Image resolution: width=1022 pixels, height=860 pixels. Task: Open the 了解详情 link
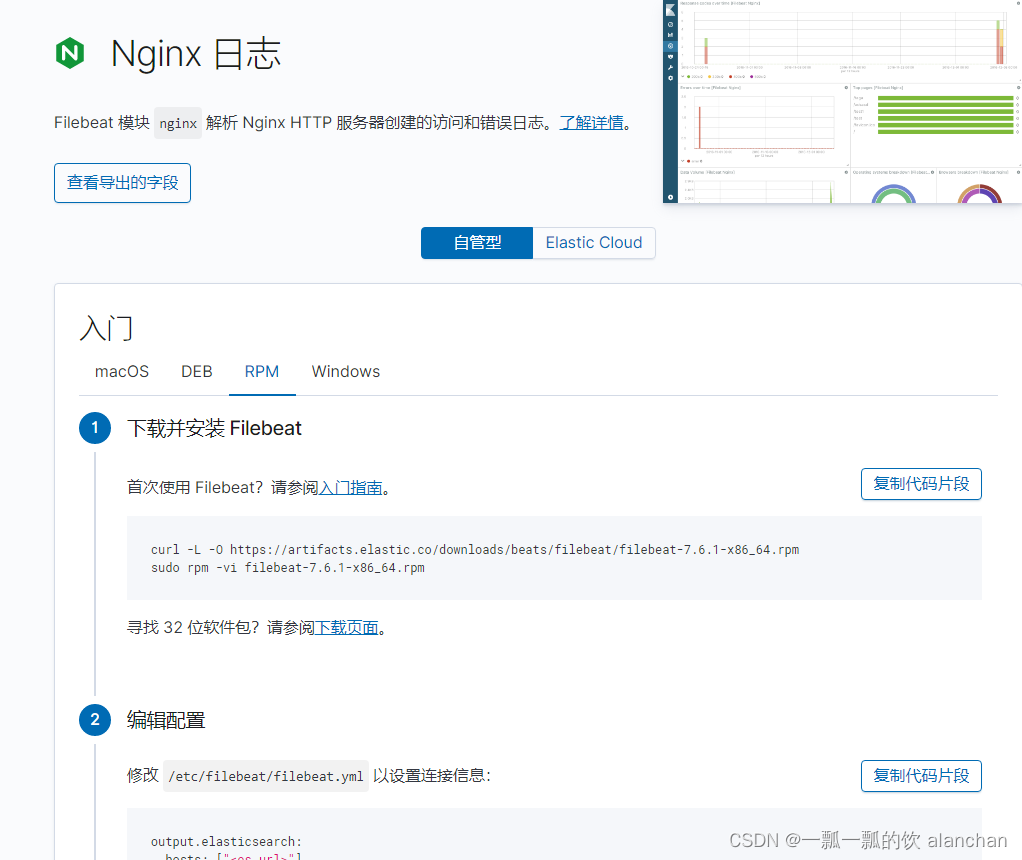591,122
